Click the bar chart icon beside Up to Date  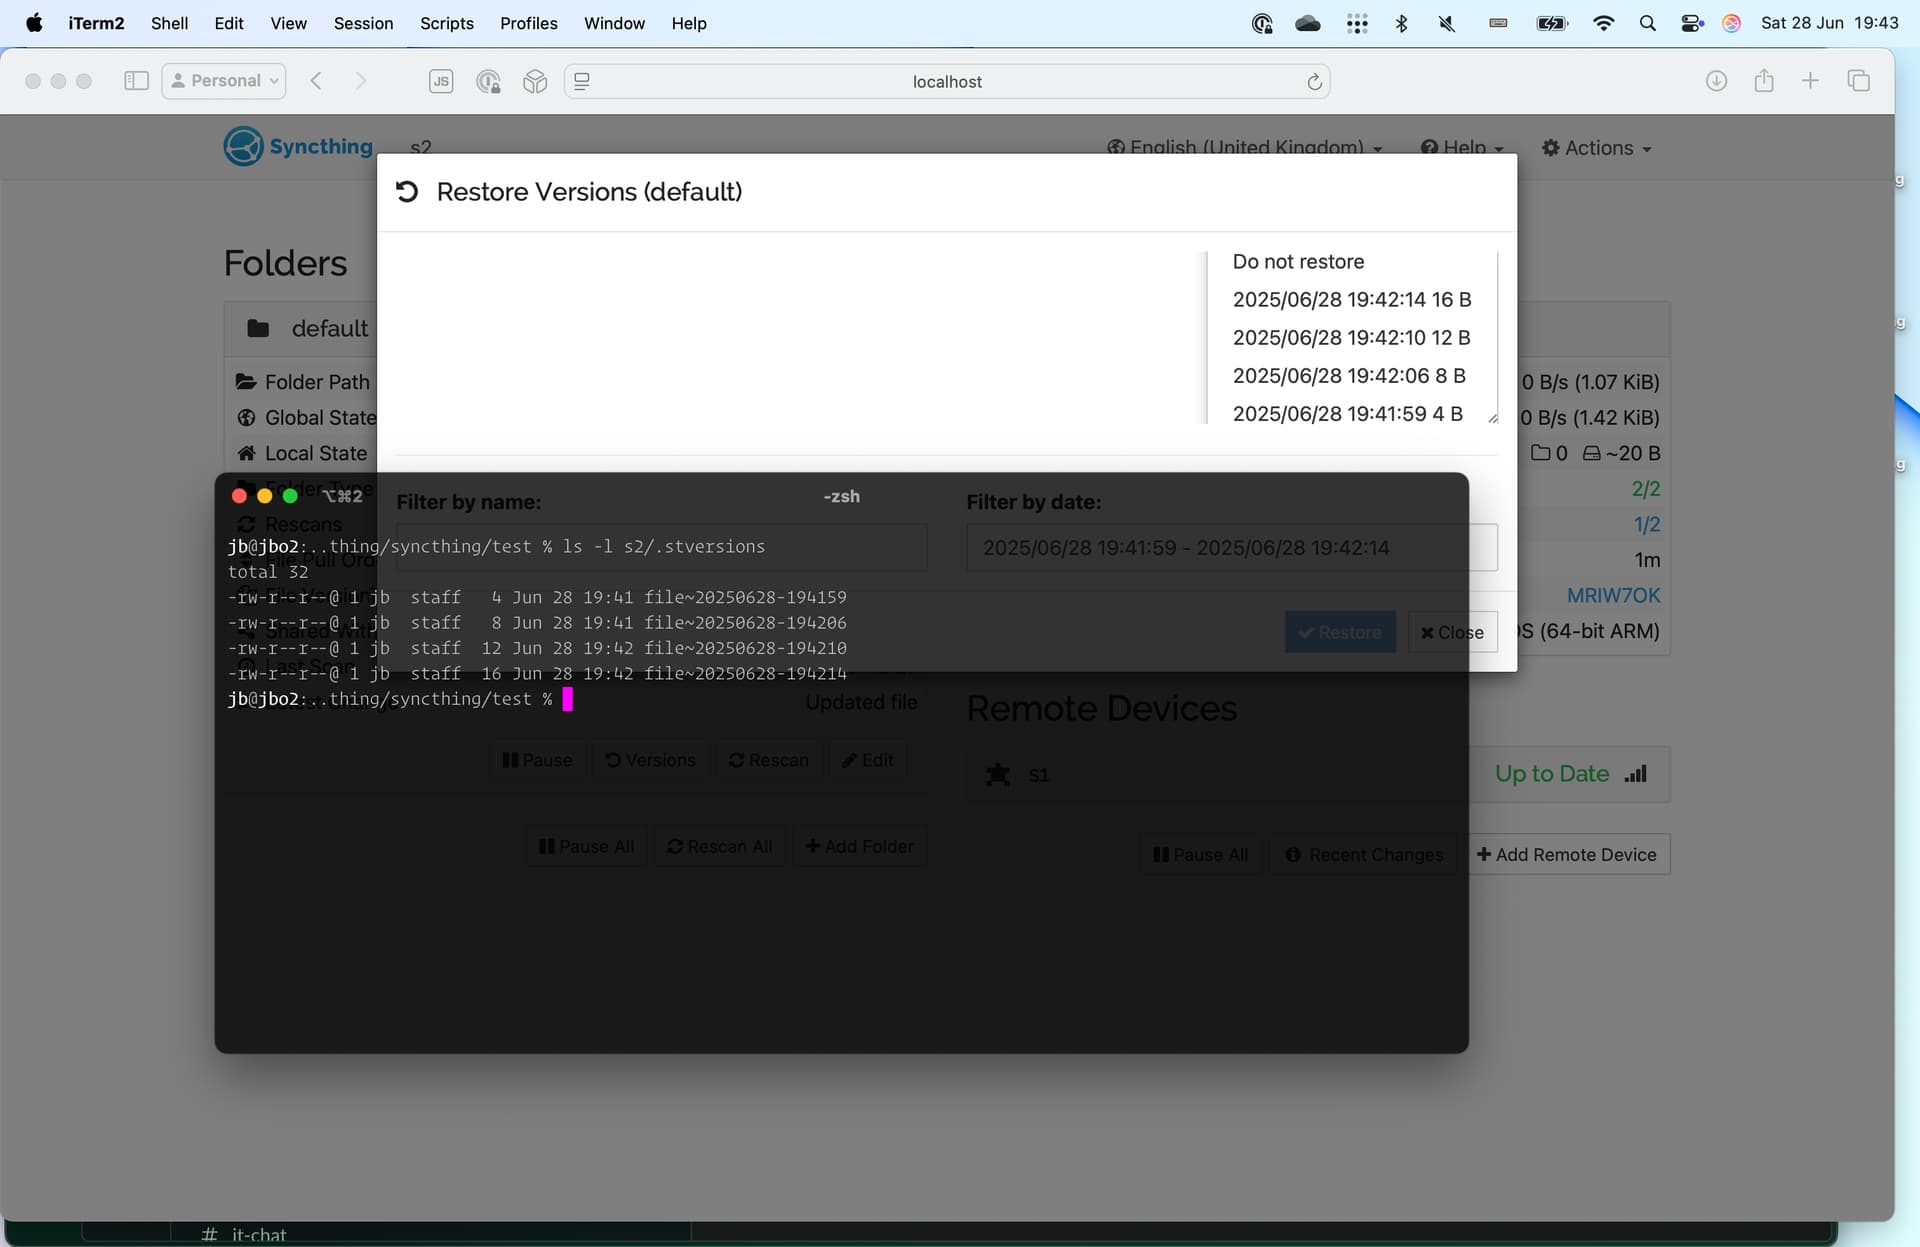coord(1636,774)
